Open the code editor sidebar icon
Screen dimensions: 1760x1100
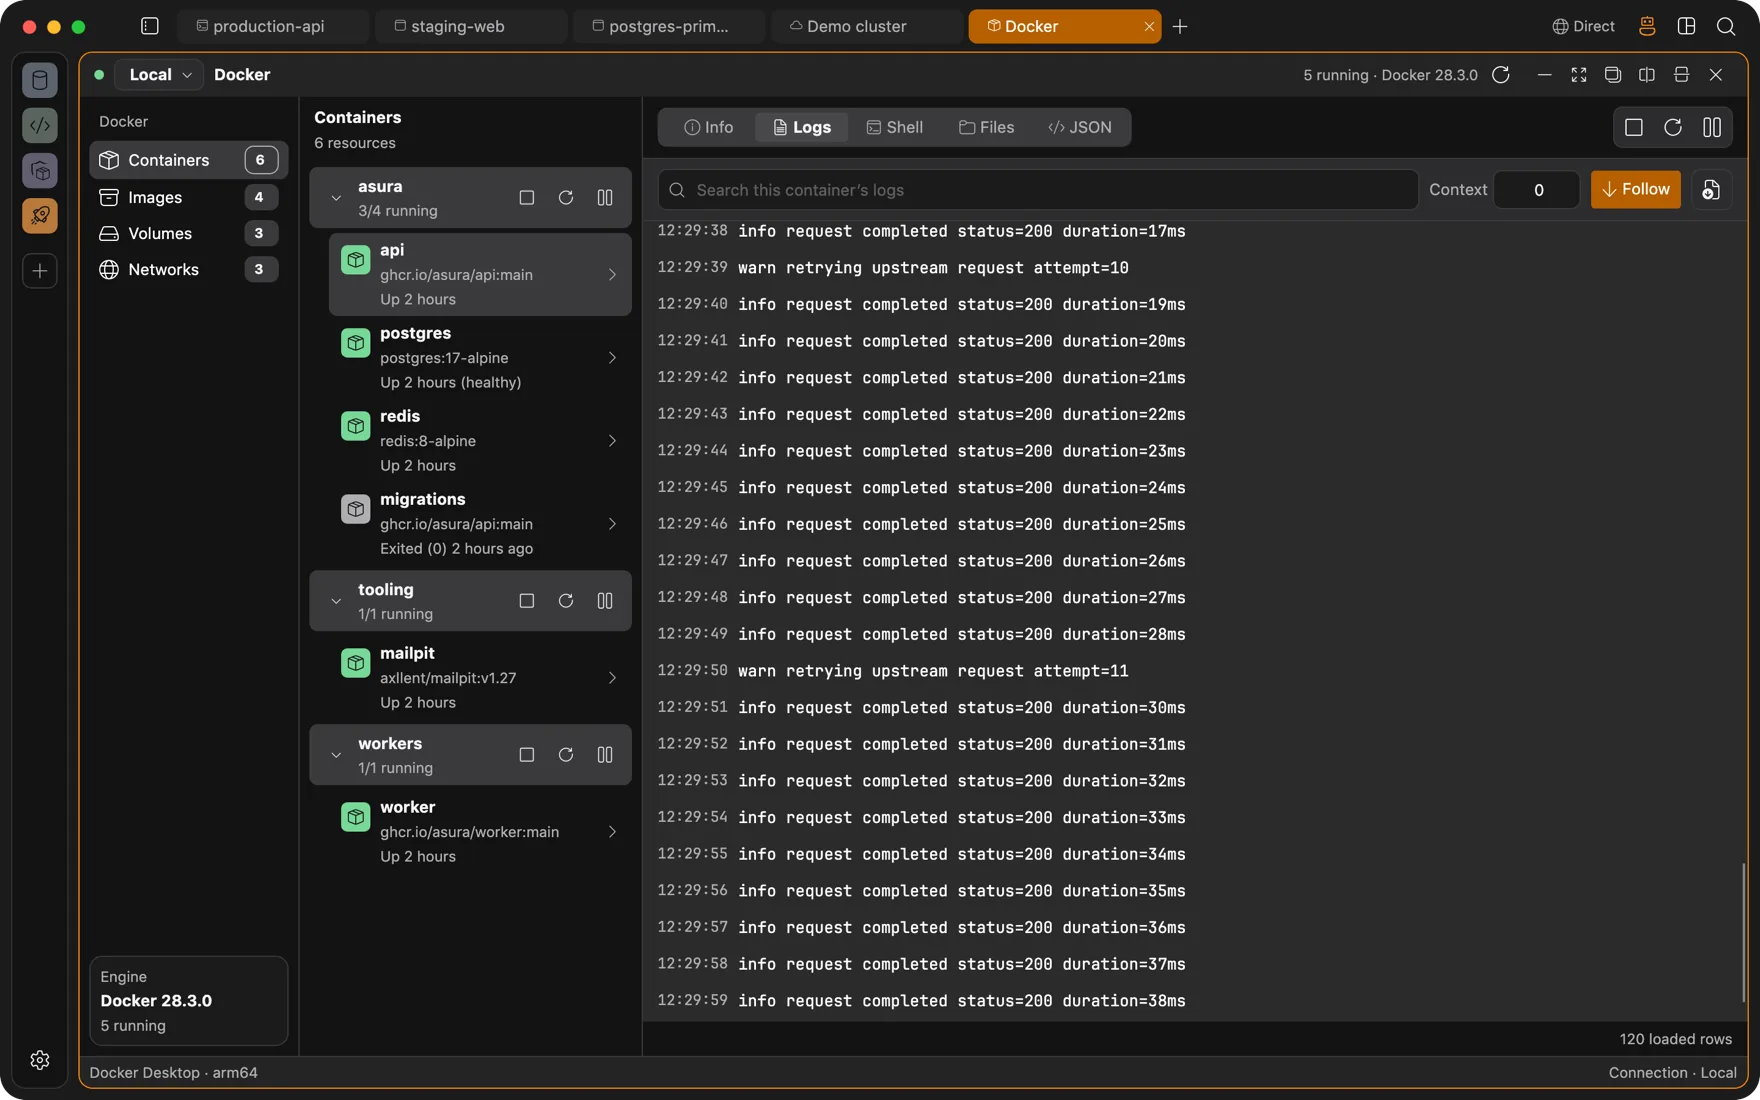[x=40, y=125]
